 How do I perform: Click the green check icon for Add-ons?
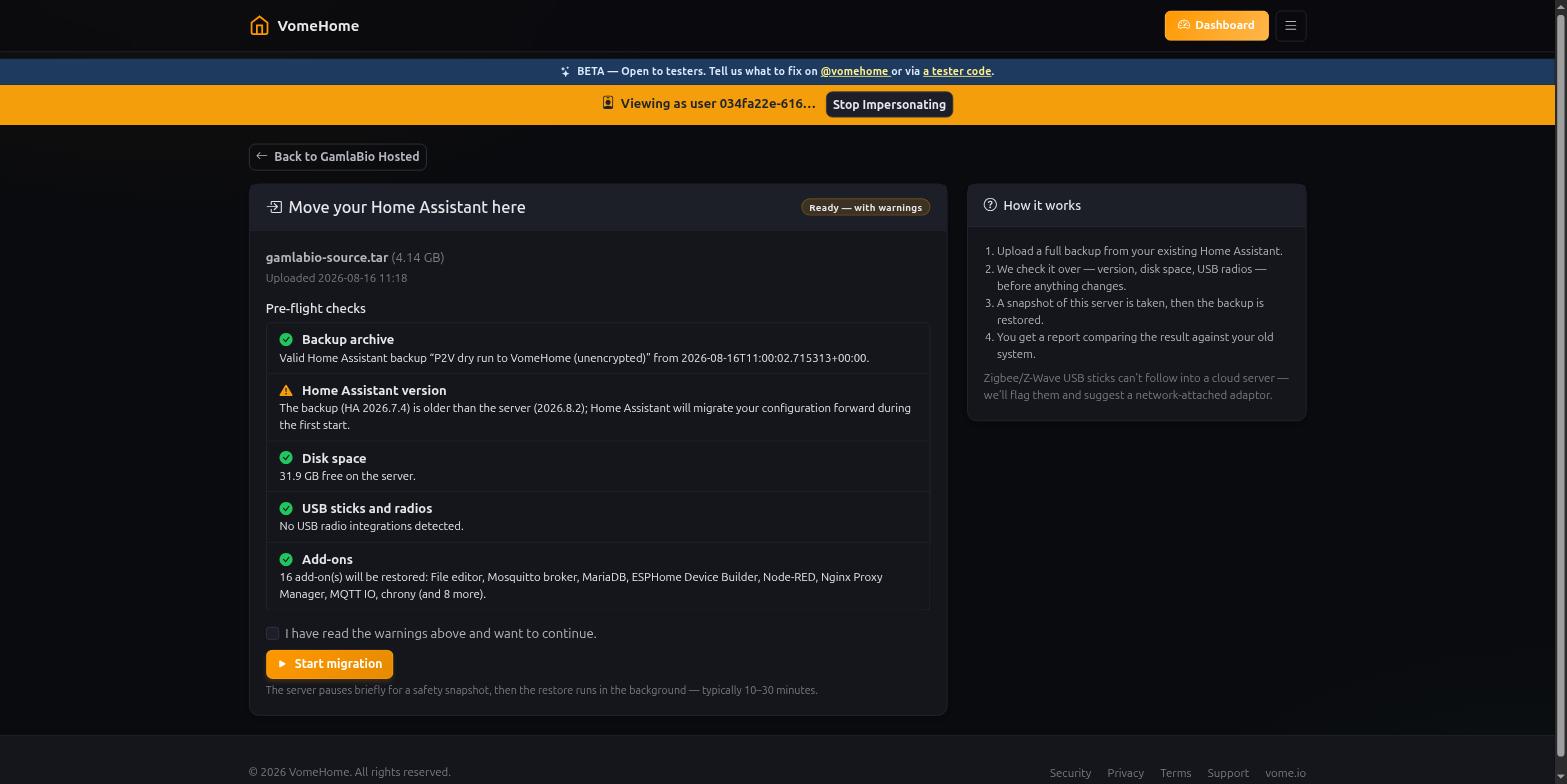[286, 560]
